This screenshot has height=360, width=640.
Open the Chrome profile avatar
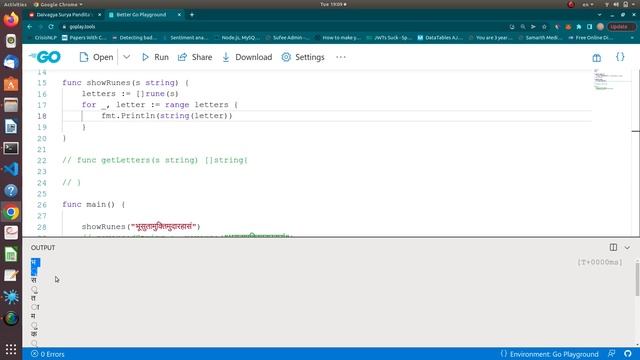(600, 27)
